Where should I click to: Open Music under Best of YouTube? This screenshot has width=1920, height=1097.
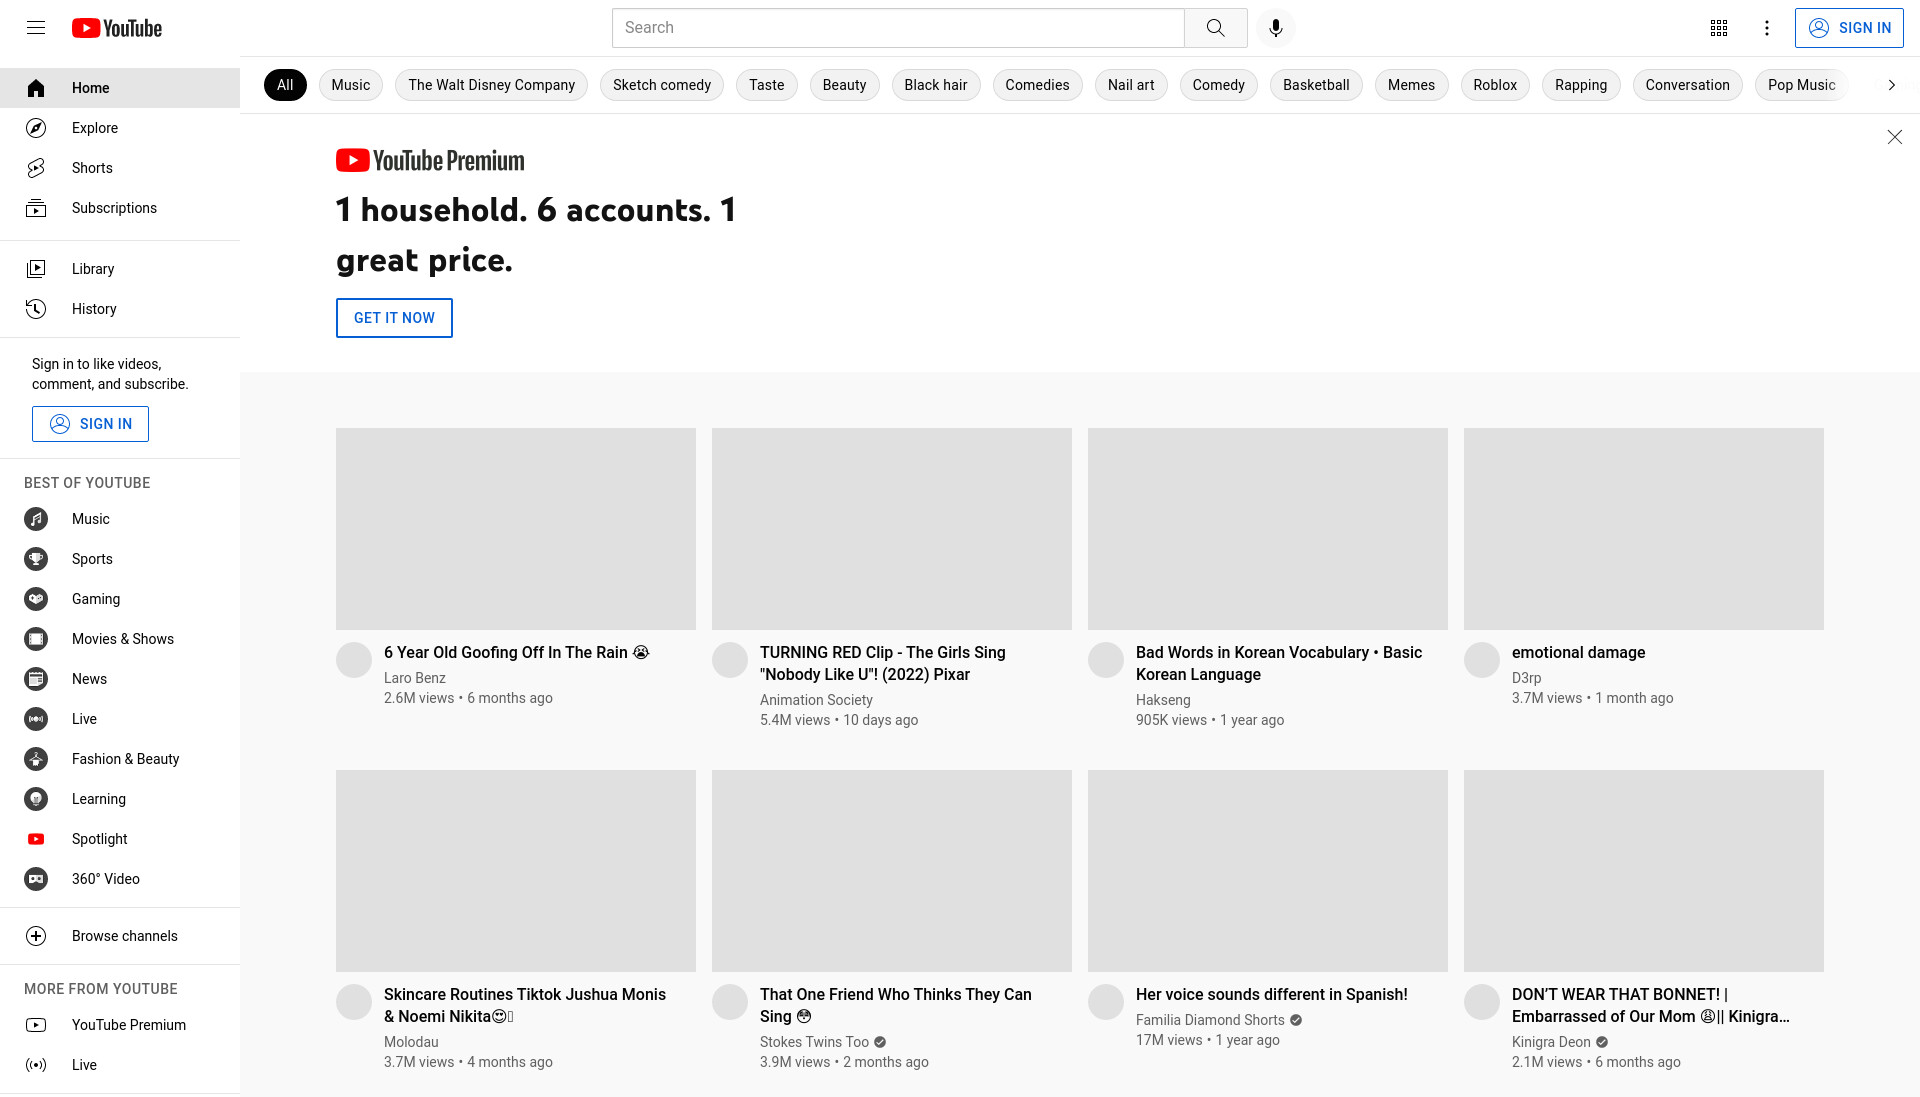pos(120,519)
